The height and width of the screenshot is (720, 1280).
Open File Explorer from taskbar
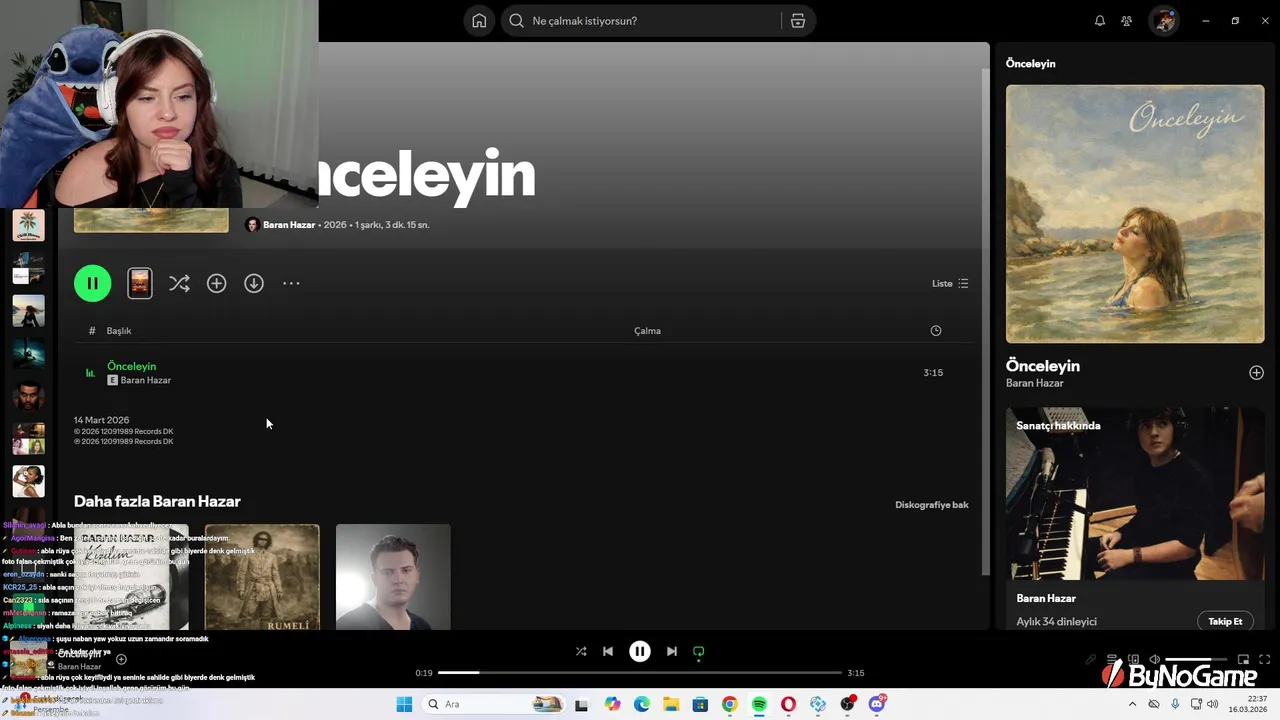(671, 704)
